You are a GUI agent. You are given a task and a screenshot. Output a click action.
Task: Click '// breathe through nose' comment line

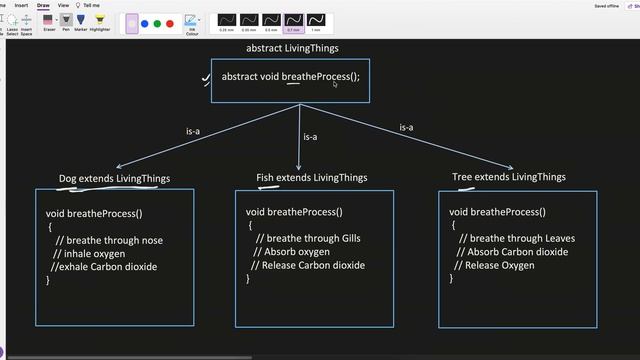tap(109, 240)
